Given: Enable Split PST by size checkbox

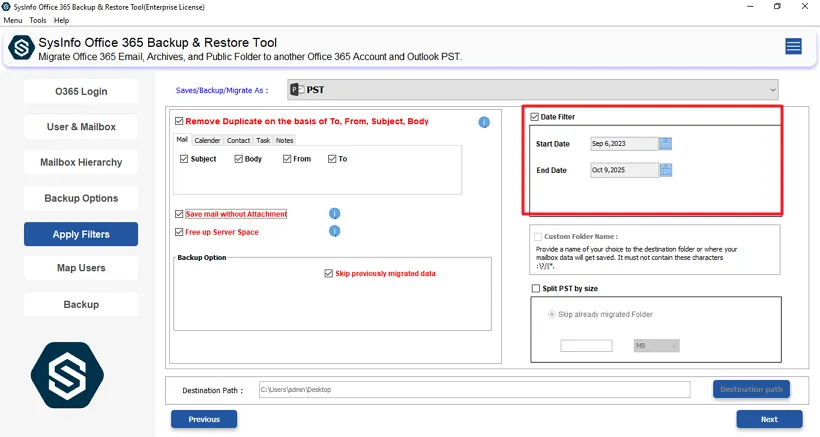Looking at the screenshot, I should (x=536, y=289).
